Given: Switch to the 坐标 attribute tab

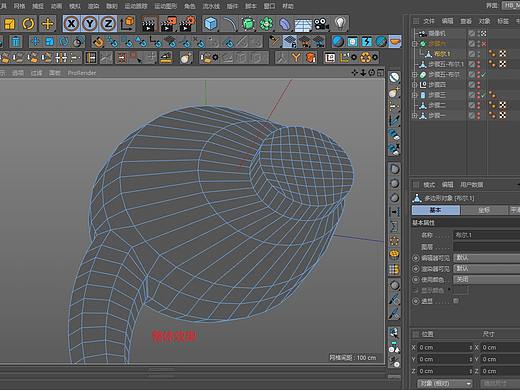Looking at the screenshot, I should point(484,210).
